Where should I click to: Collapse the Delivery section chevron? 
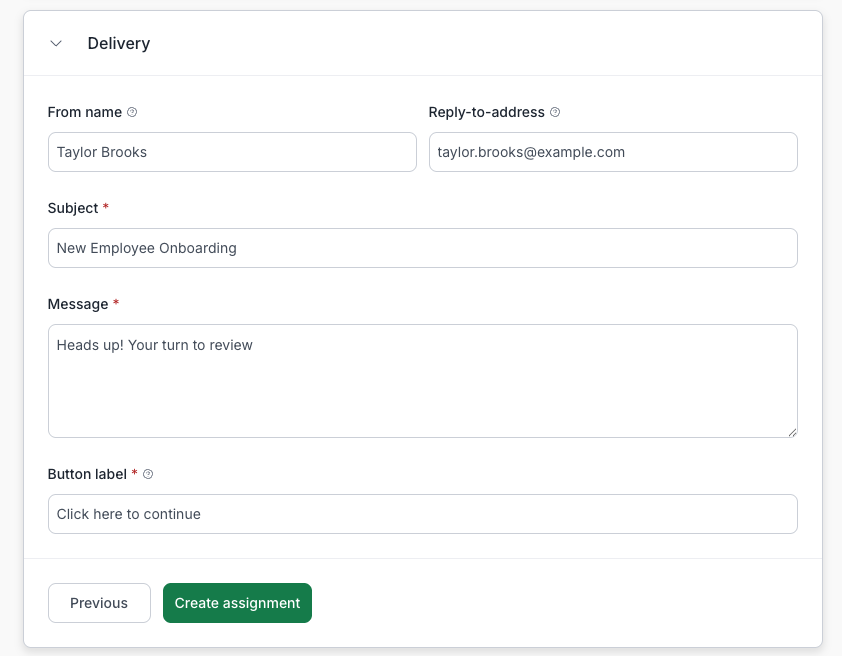point(56,43)
